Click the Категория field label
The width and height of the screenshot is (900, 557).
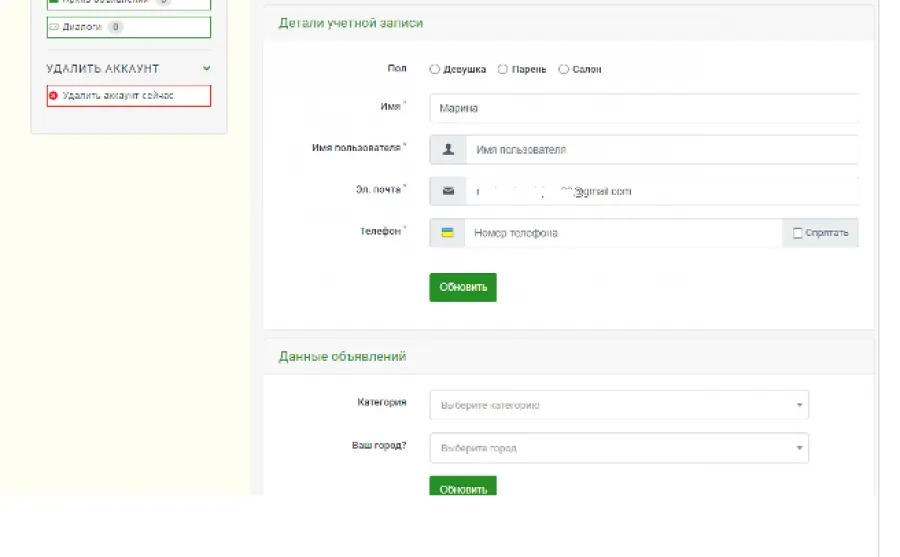(382, 402)
